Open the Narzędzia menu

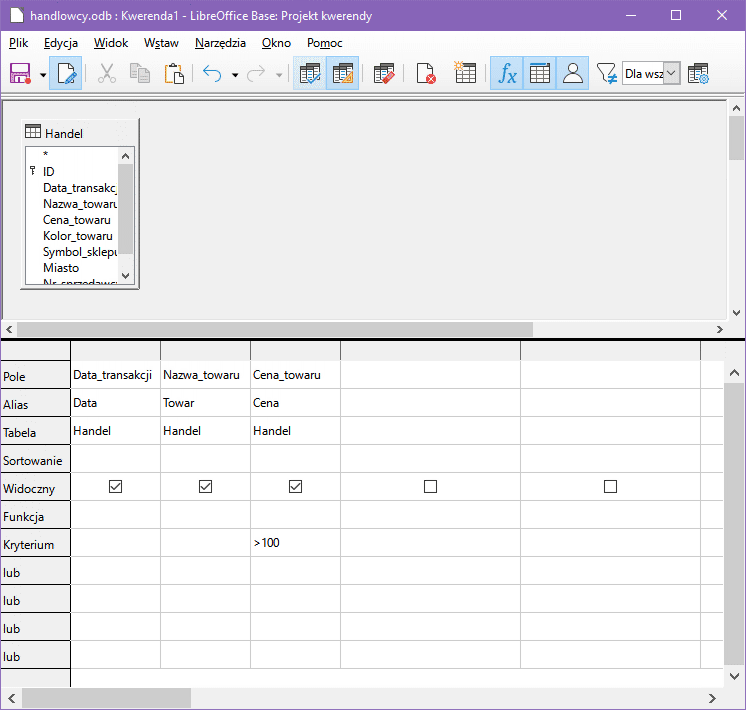[220, 43]
